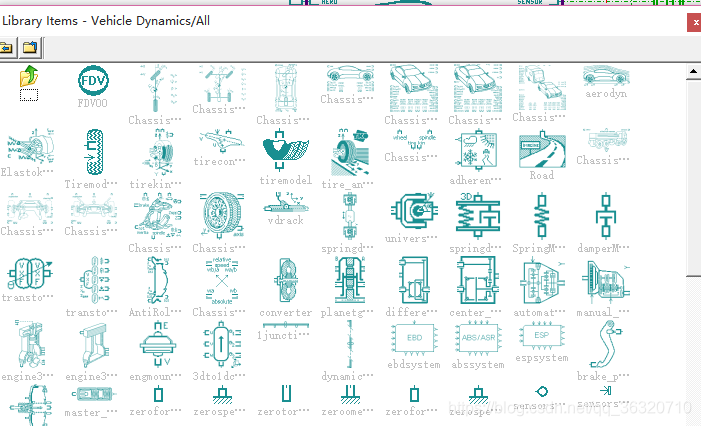Select the aerodyn car component
This screenshot has width=701, height=426.
(606, 76)
